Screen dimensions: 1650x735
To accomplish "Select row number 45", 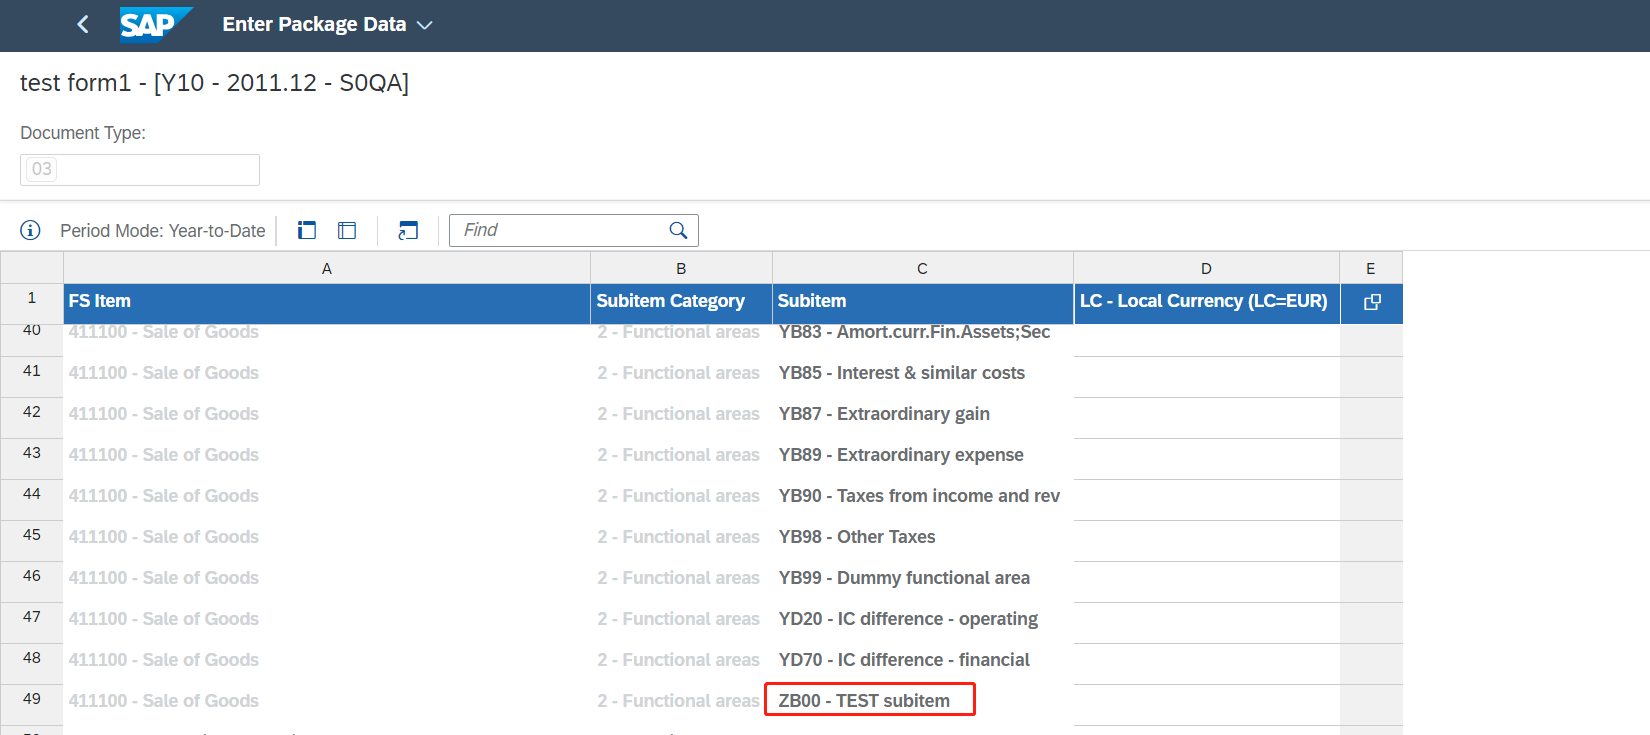I will click(x=32, y=540).
